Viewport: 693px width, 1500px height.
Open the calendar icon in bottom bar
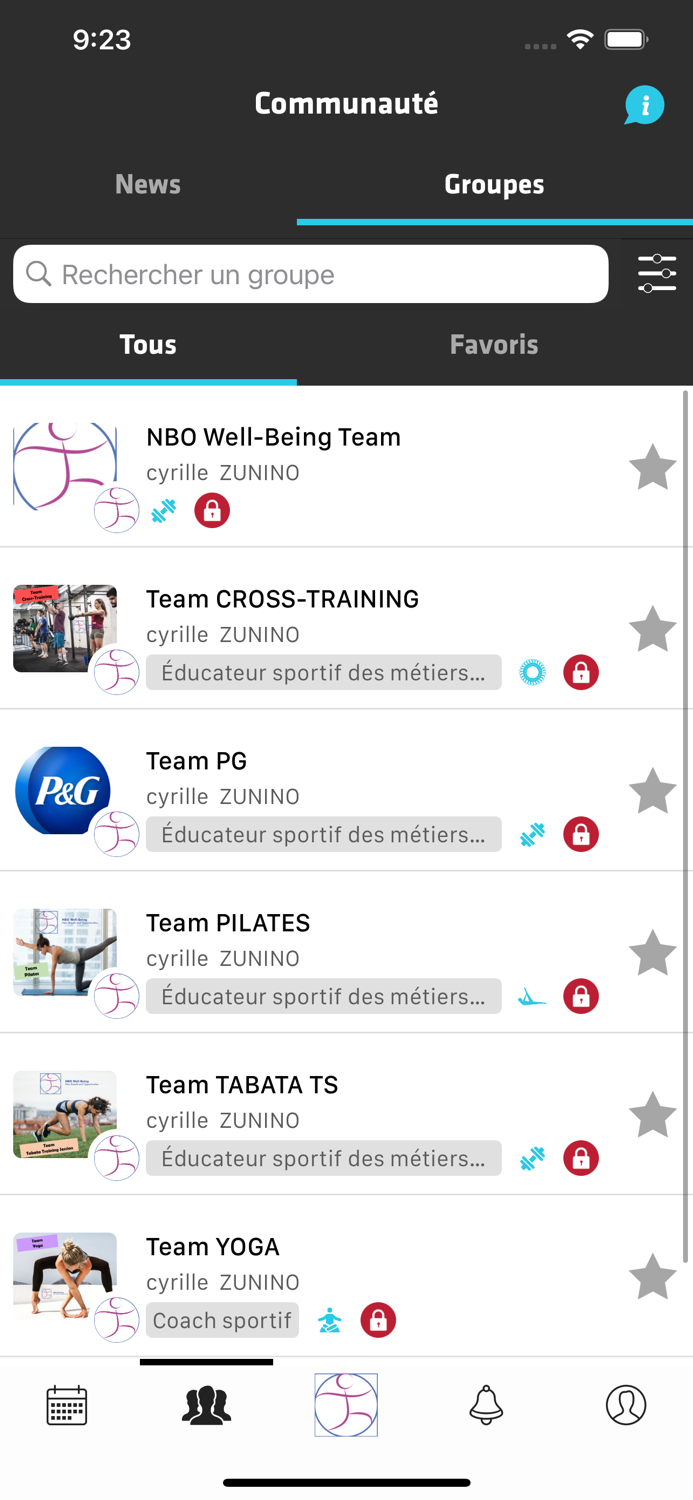click(x=65, y=1405)
